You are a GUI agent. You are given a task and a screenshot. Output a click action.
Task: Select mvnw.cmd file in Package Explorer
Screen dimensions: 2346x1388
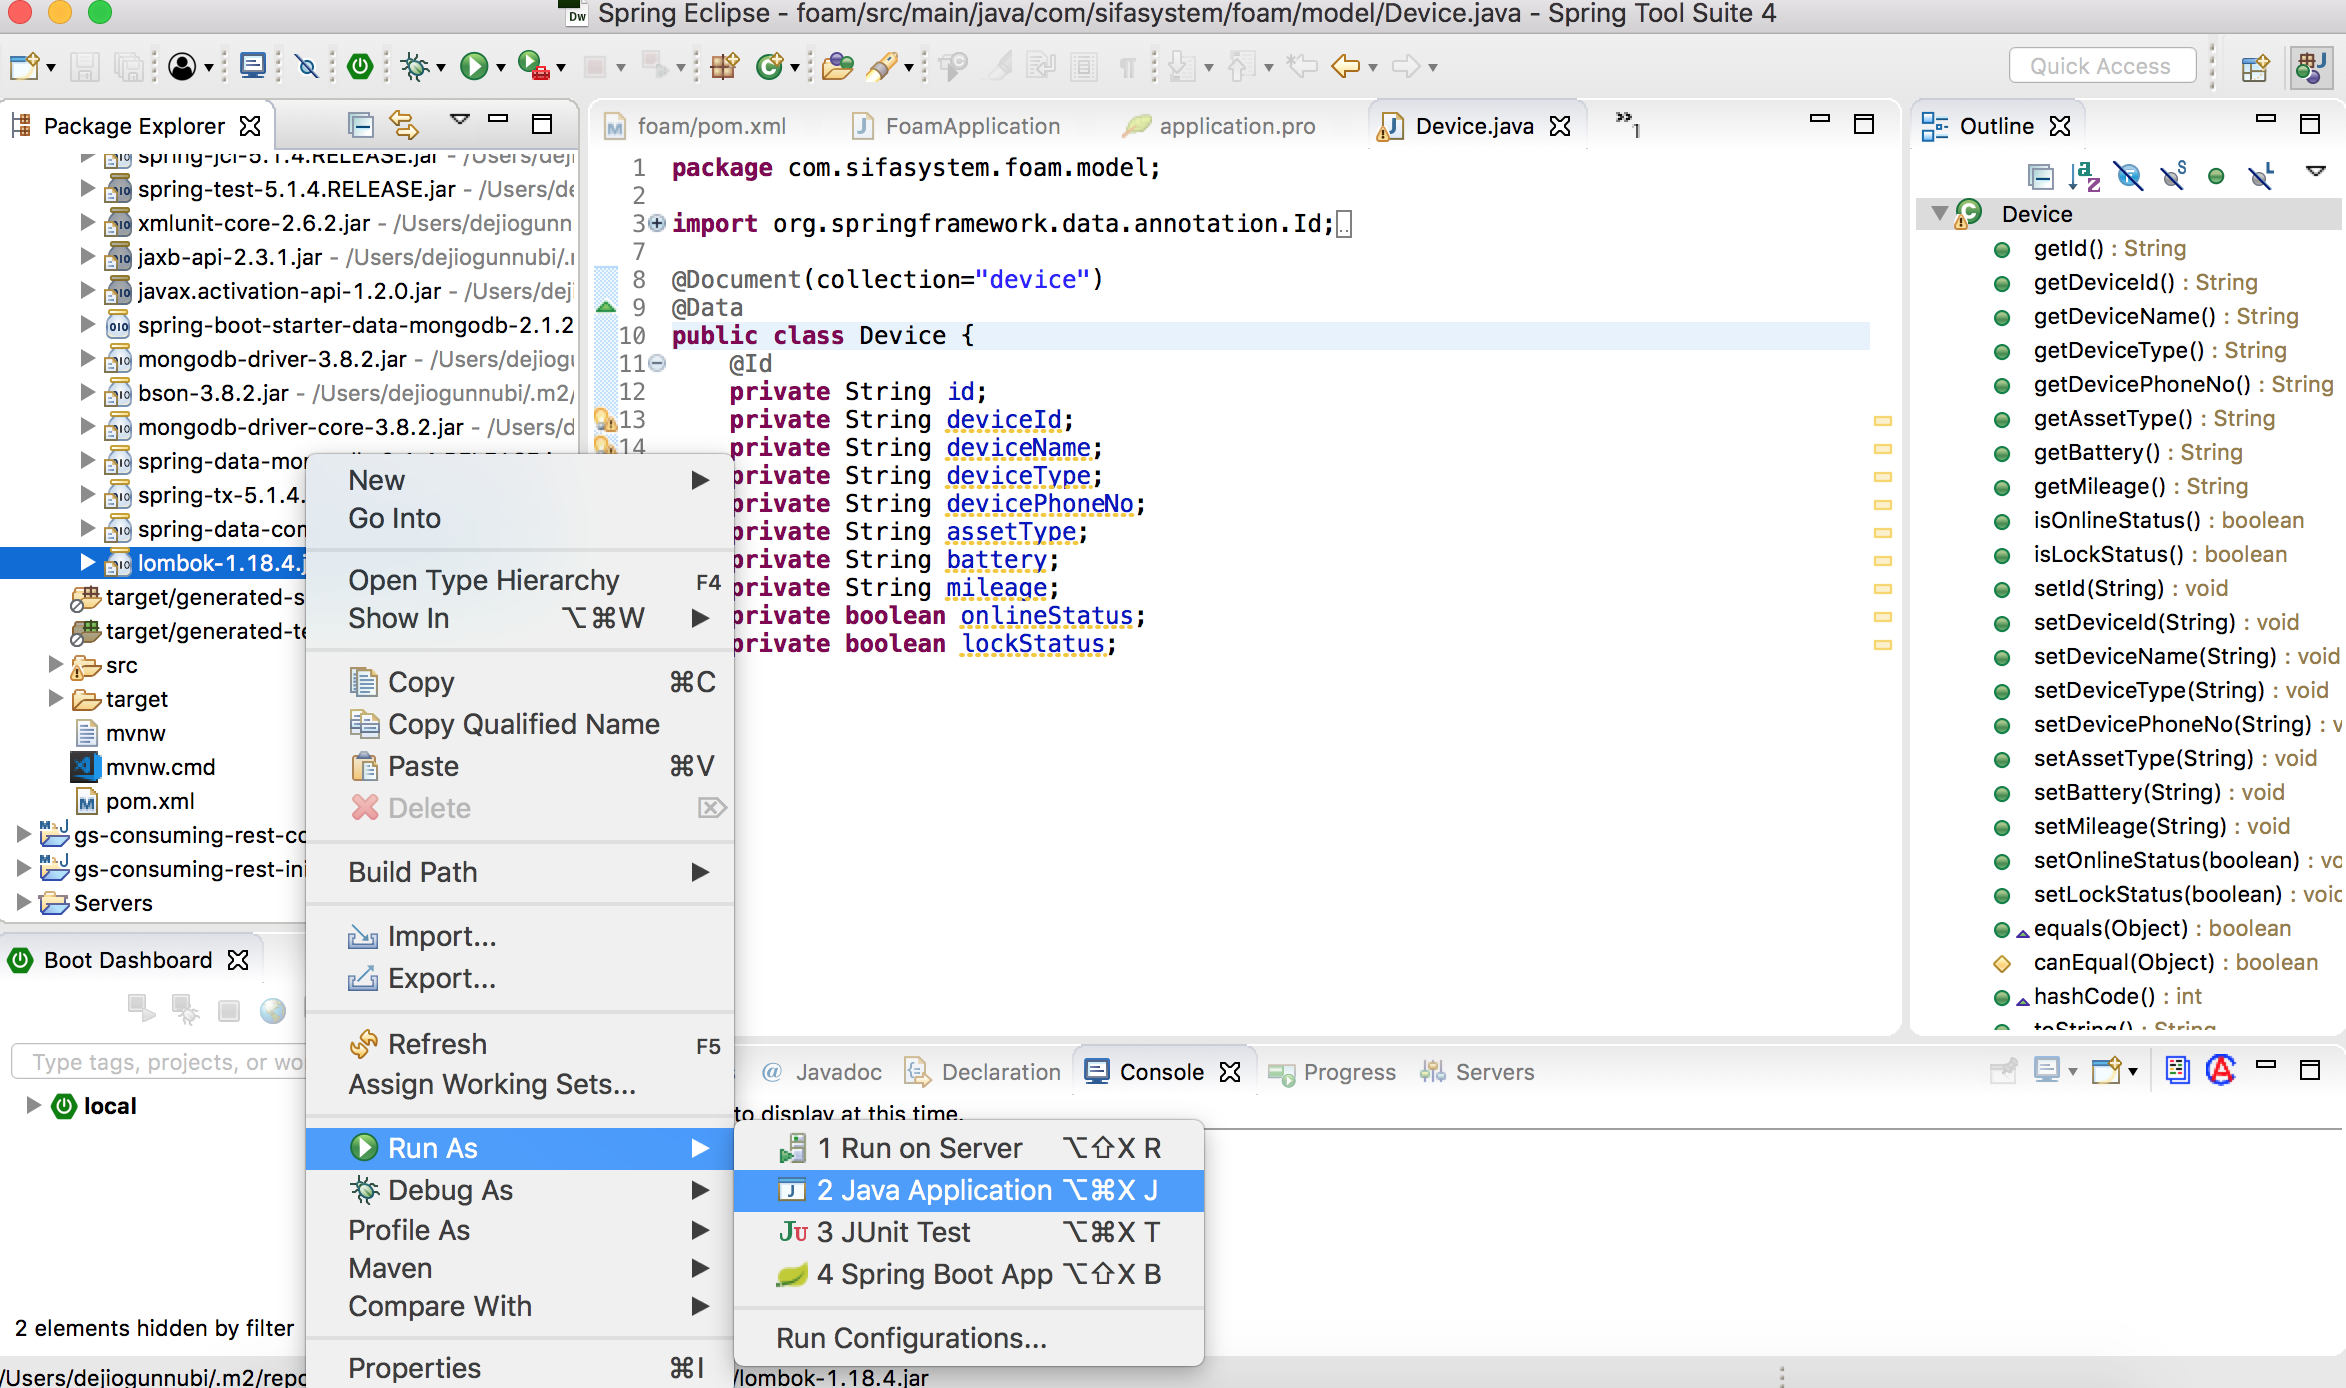click(x=142, y=767)
